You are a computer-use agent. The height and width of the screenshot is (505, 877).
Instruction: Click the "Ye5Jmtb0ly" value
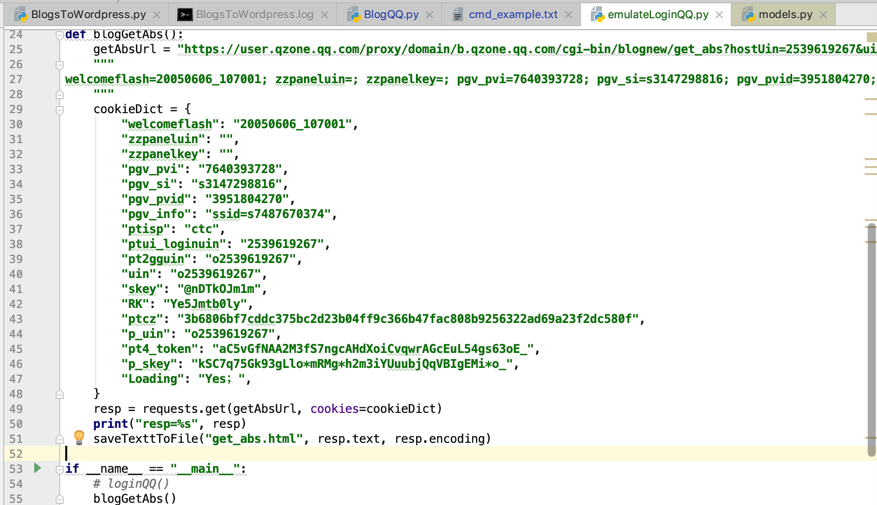pos(205,304)
